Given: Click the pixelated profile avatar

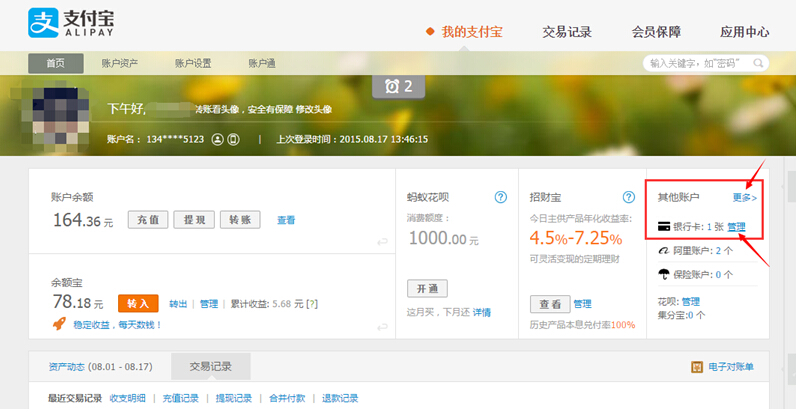Looking at the screenshot, I should (x=56, y=116).
